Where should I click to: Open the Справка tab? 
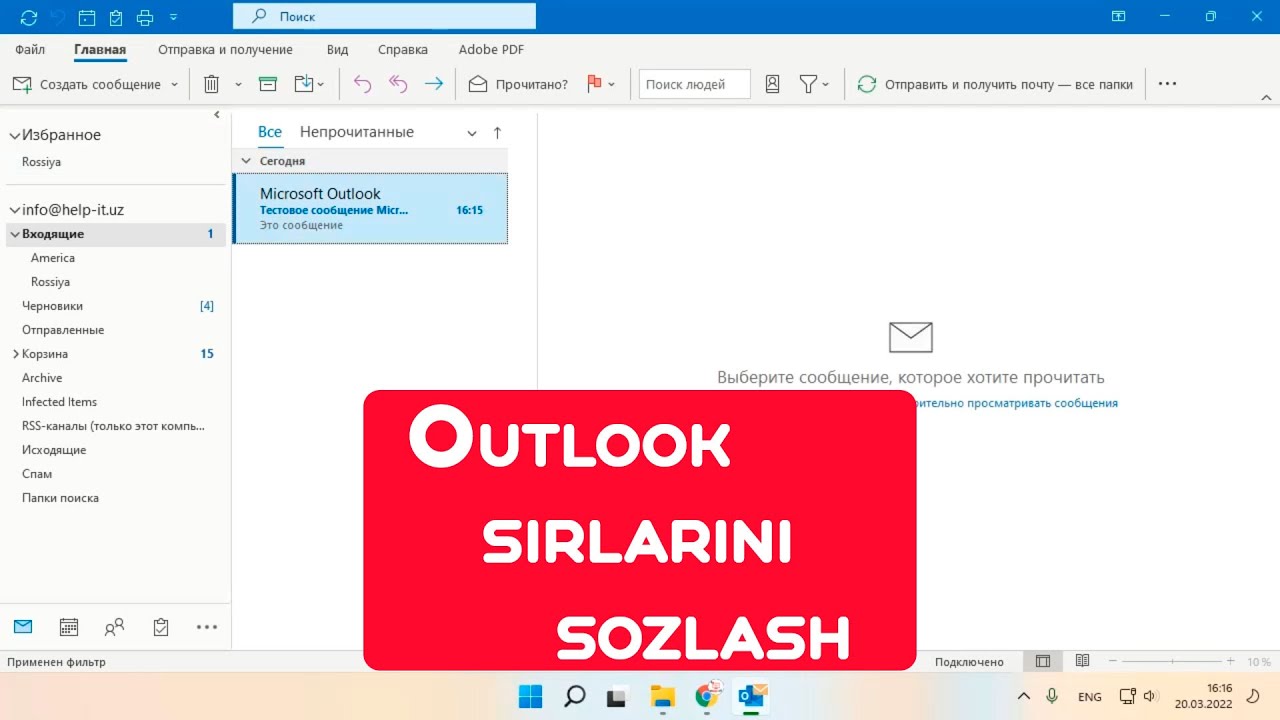pyautogui.click(x=403, y=49)
